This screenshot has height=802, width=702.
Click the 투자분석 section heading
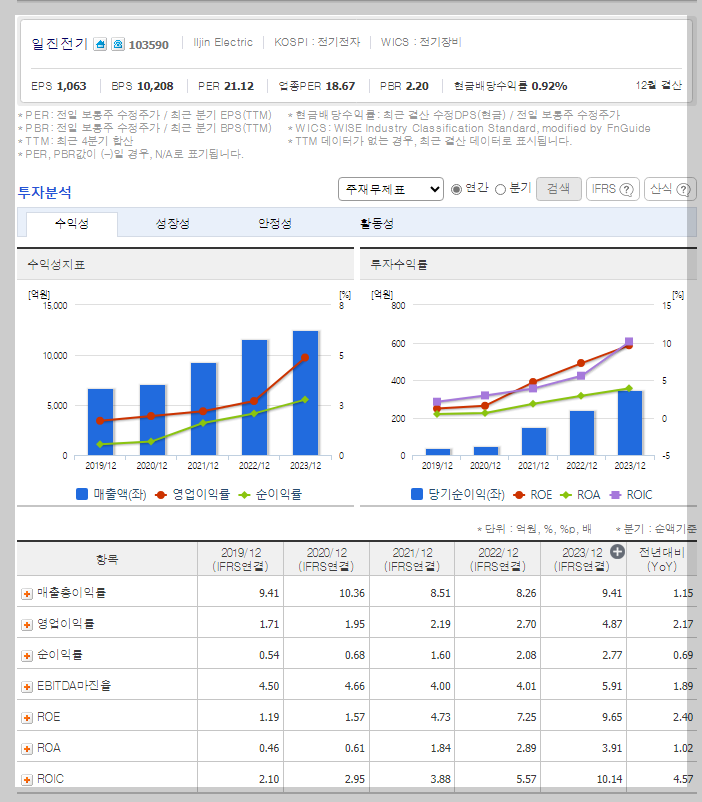(45, 192)
